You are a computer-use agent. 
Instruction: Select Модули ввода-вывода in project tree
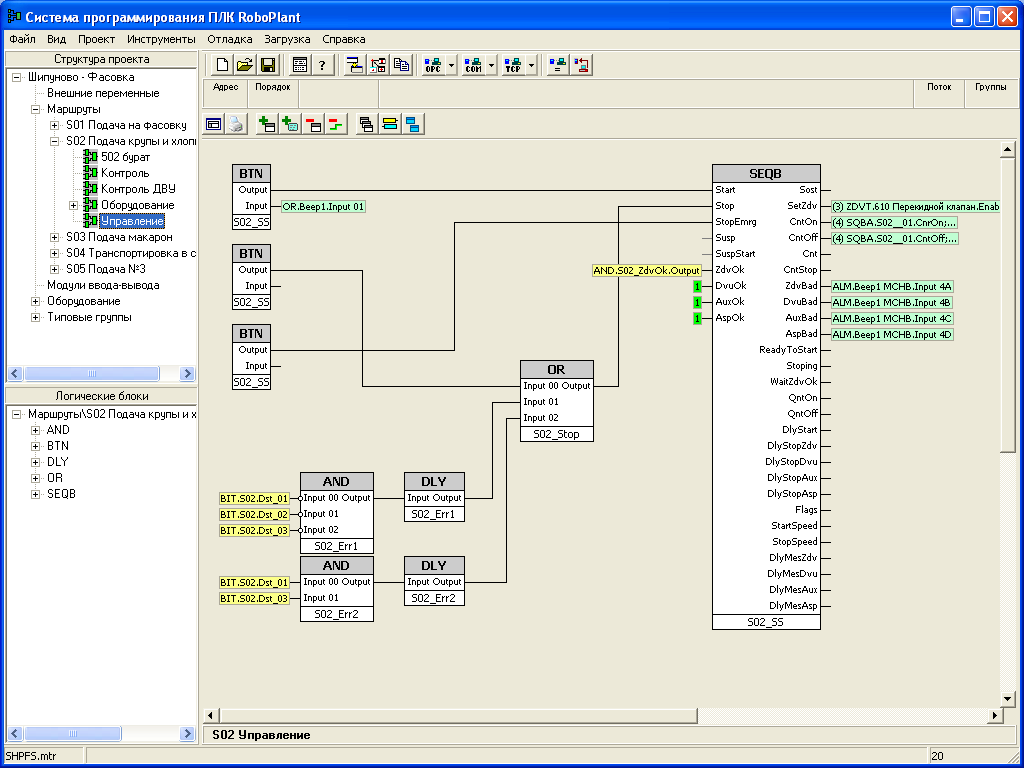(102, 285)
